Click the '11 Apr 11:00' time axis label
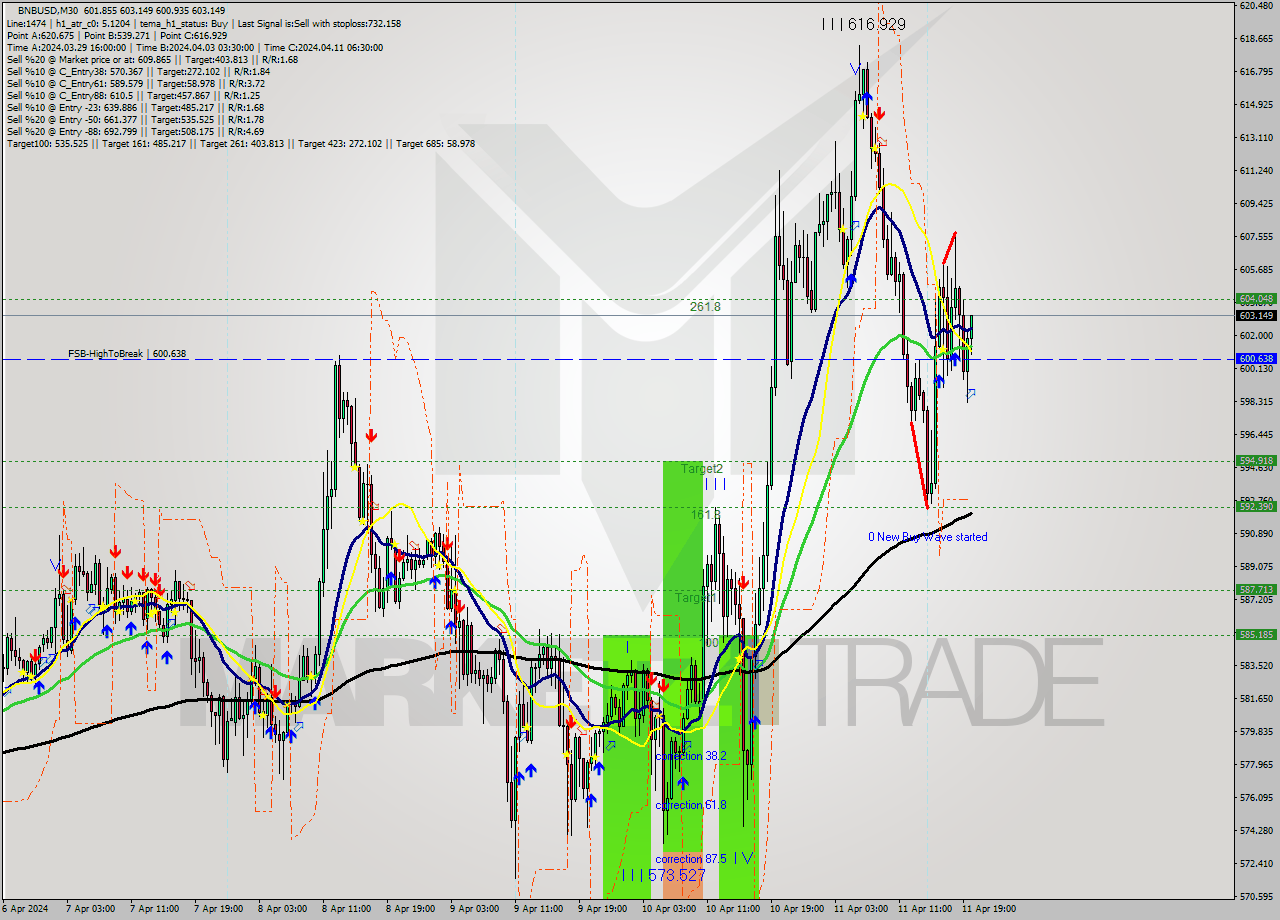This screenshot has width=1280, height=920. 925,909
